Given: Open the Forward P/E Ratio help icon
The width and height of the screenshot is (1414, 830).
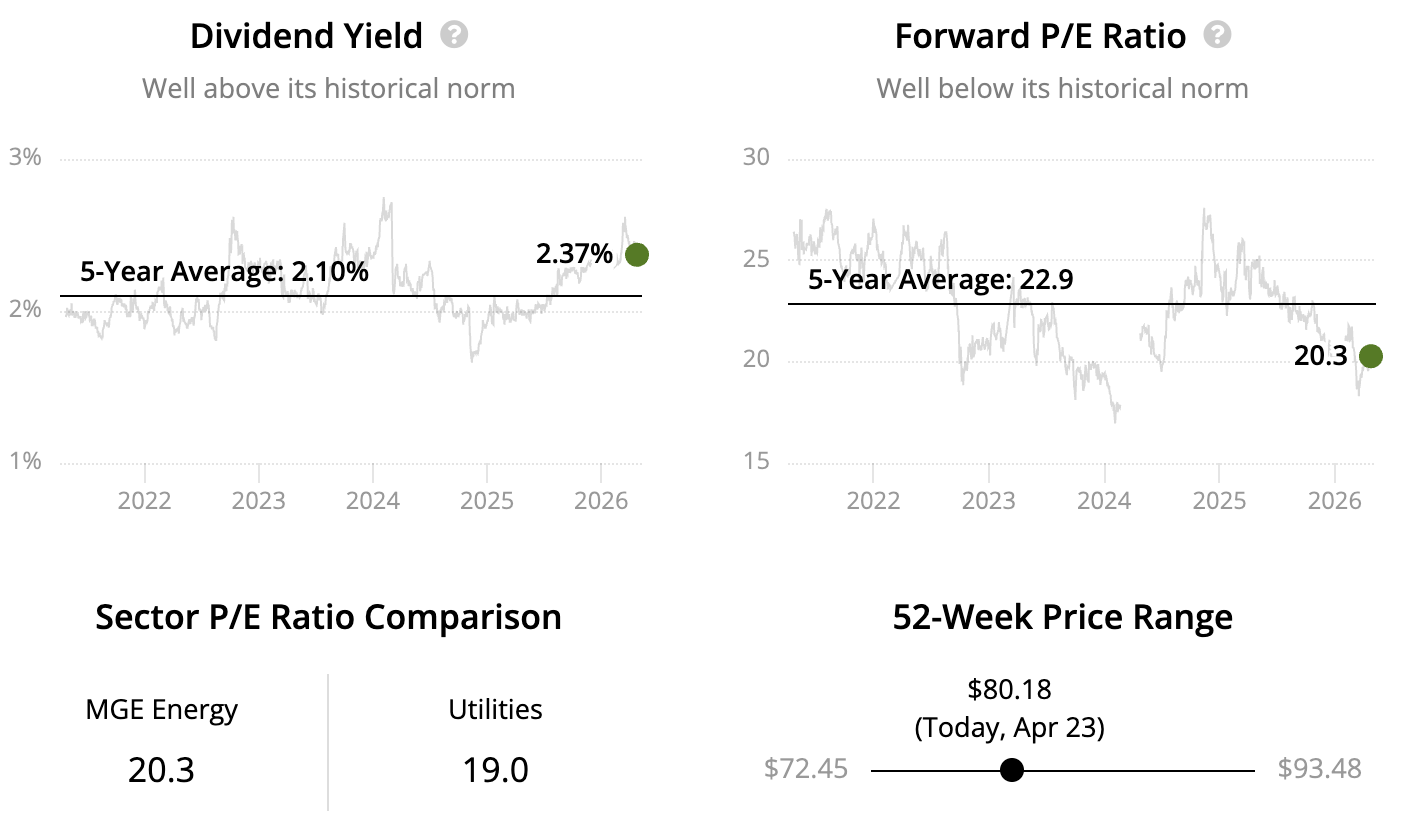Looking at the screenshot, I should [x=1217, y=36].
